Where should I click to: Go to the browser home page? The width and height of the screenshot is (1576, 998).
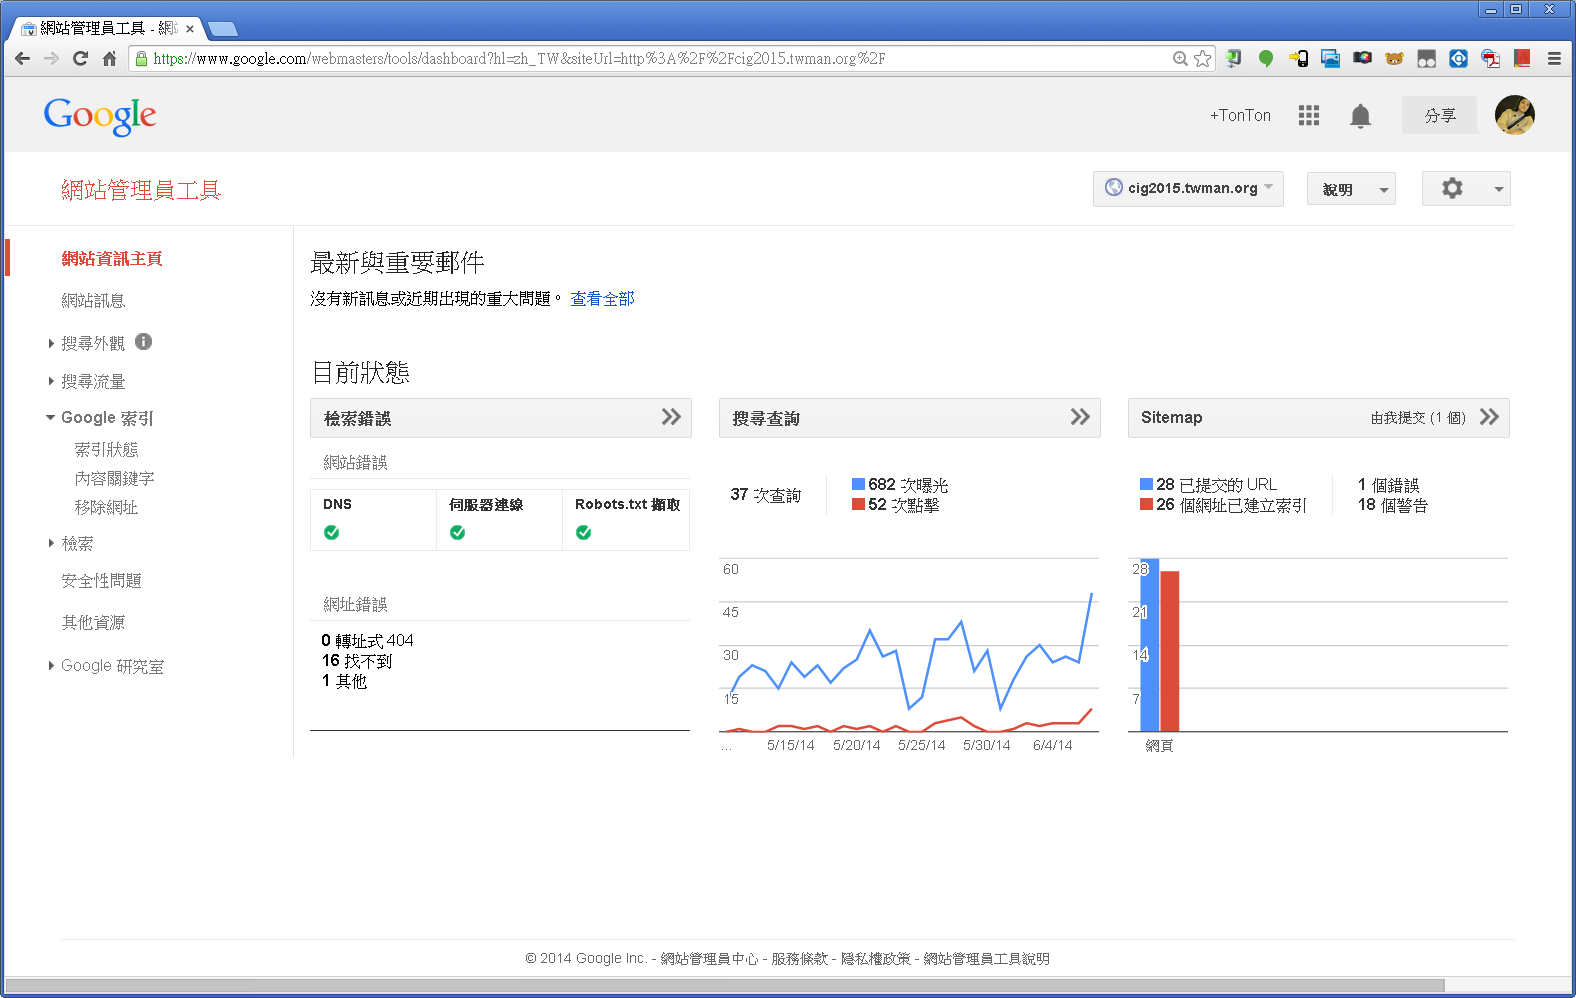[110, 59]
